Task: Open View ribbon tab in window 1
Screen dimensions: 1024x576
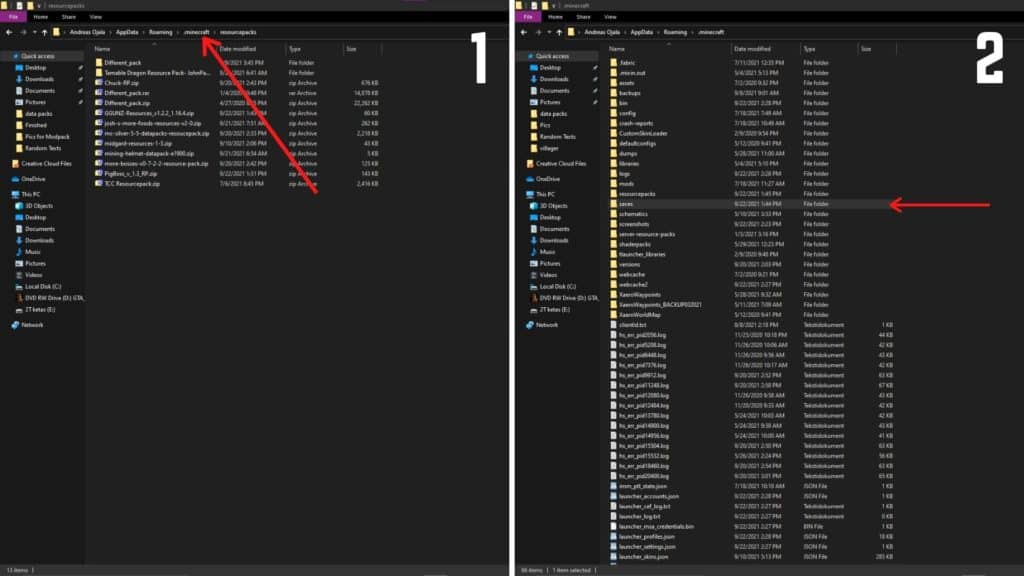Action: (x=95, y=17)
